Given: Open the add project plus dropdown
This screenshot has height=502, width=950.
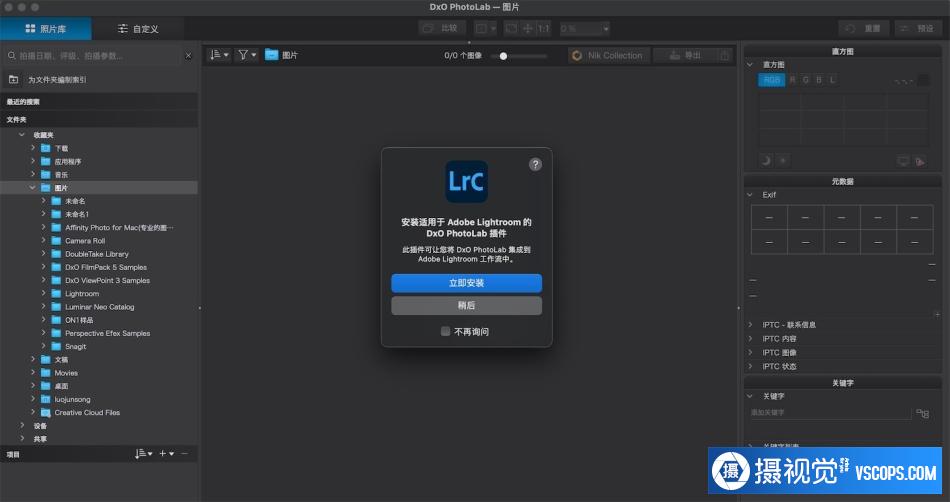Looking at the screenshot, I should (x=167, y=454).
